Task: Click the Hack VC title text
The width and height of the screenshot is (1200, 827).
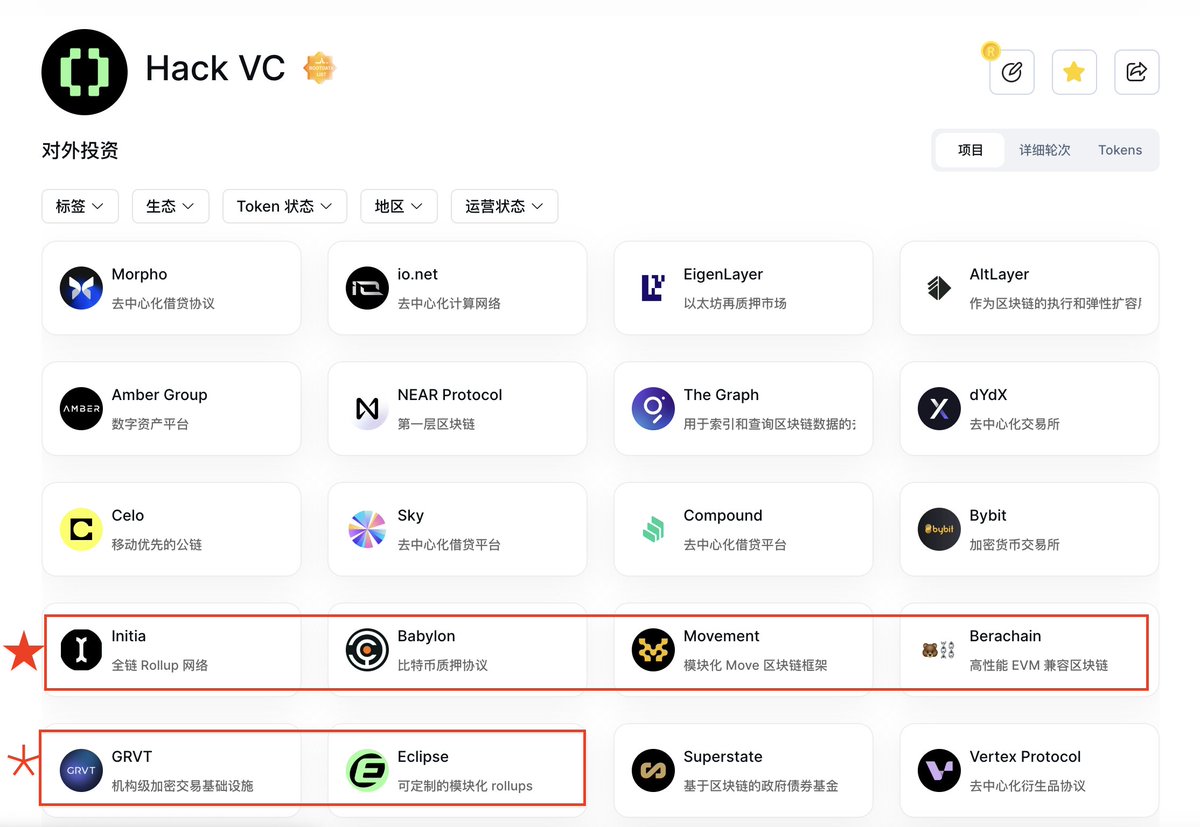Action: pos(215,68)
